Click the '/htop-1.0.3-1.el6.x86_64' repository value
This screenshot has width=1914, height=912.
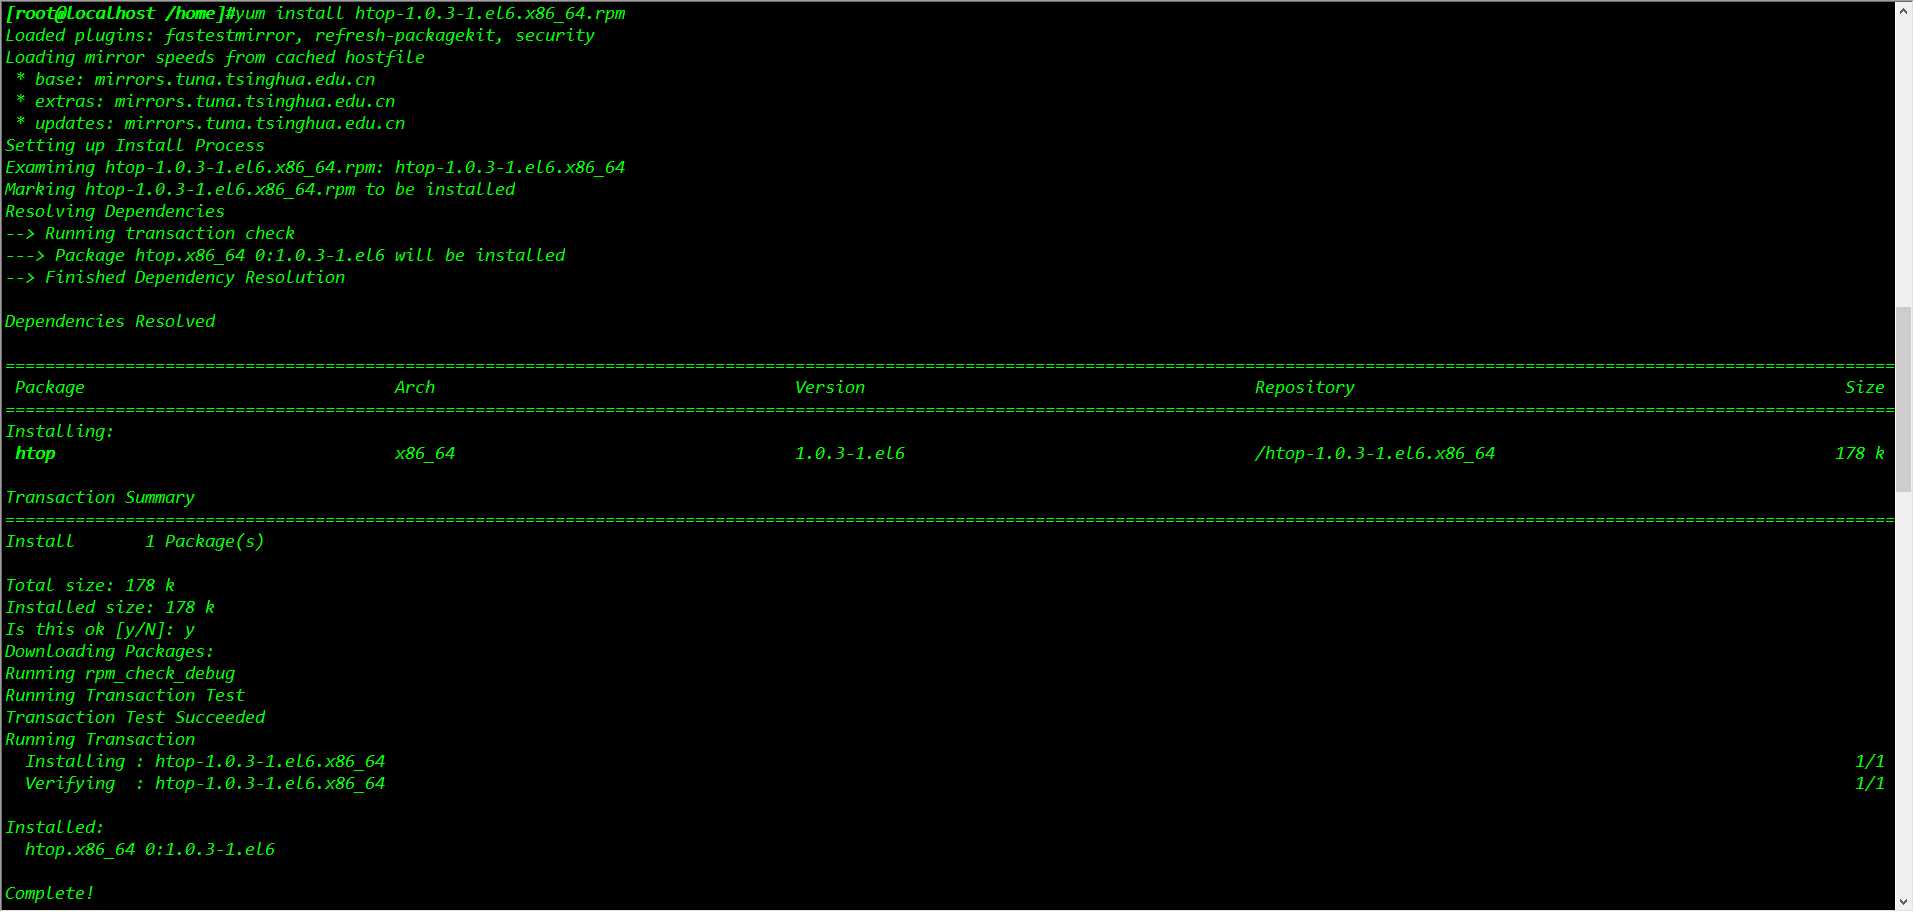[x=1375, y=453]
